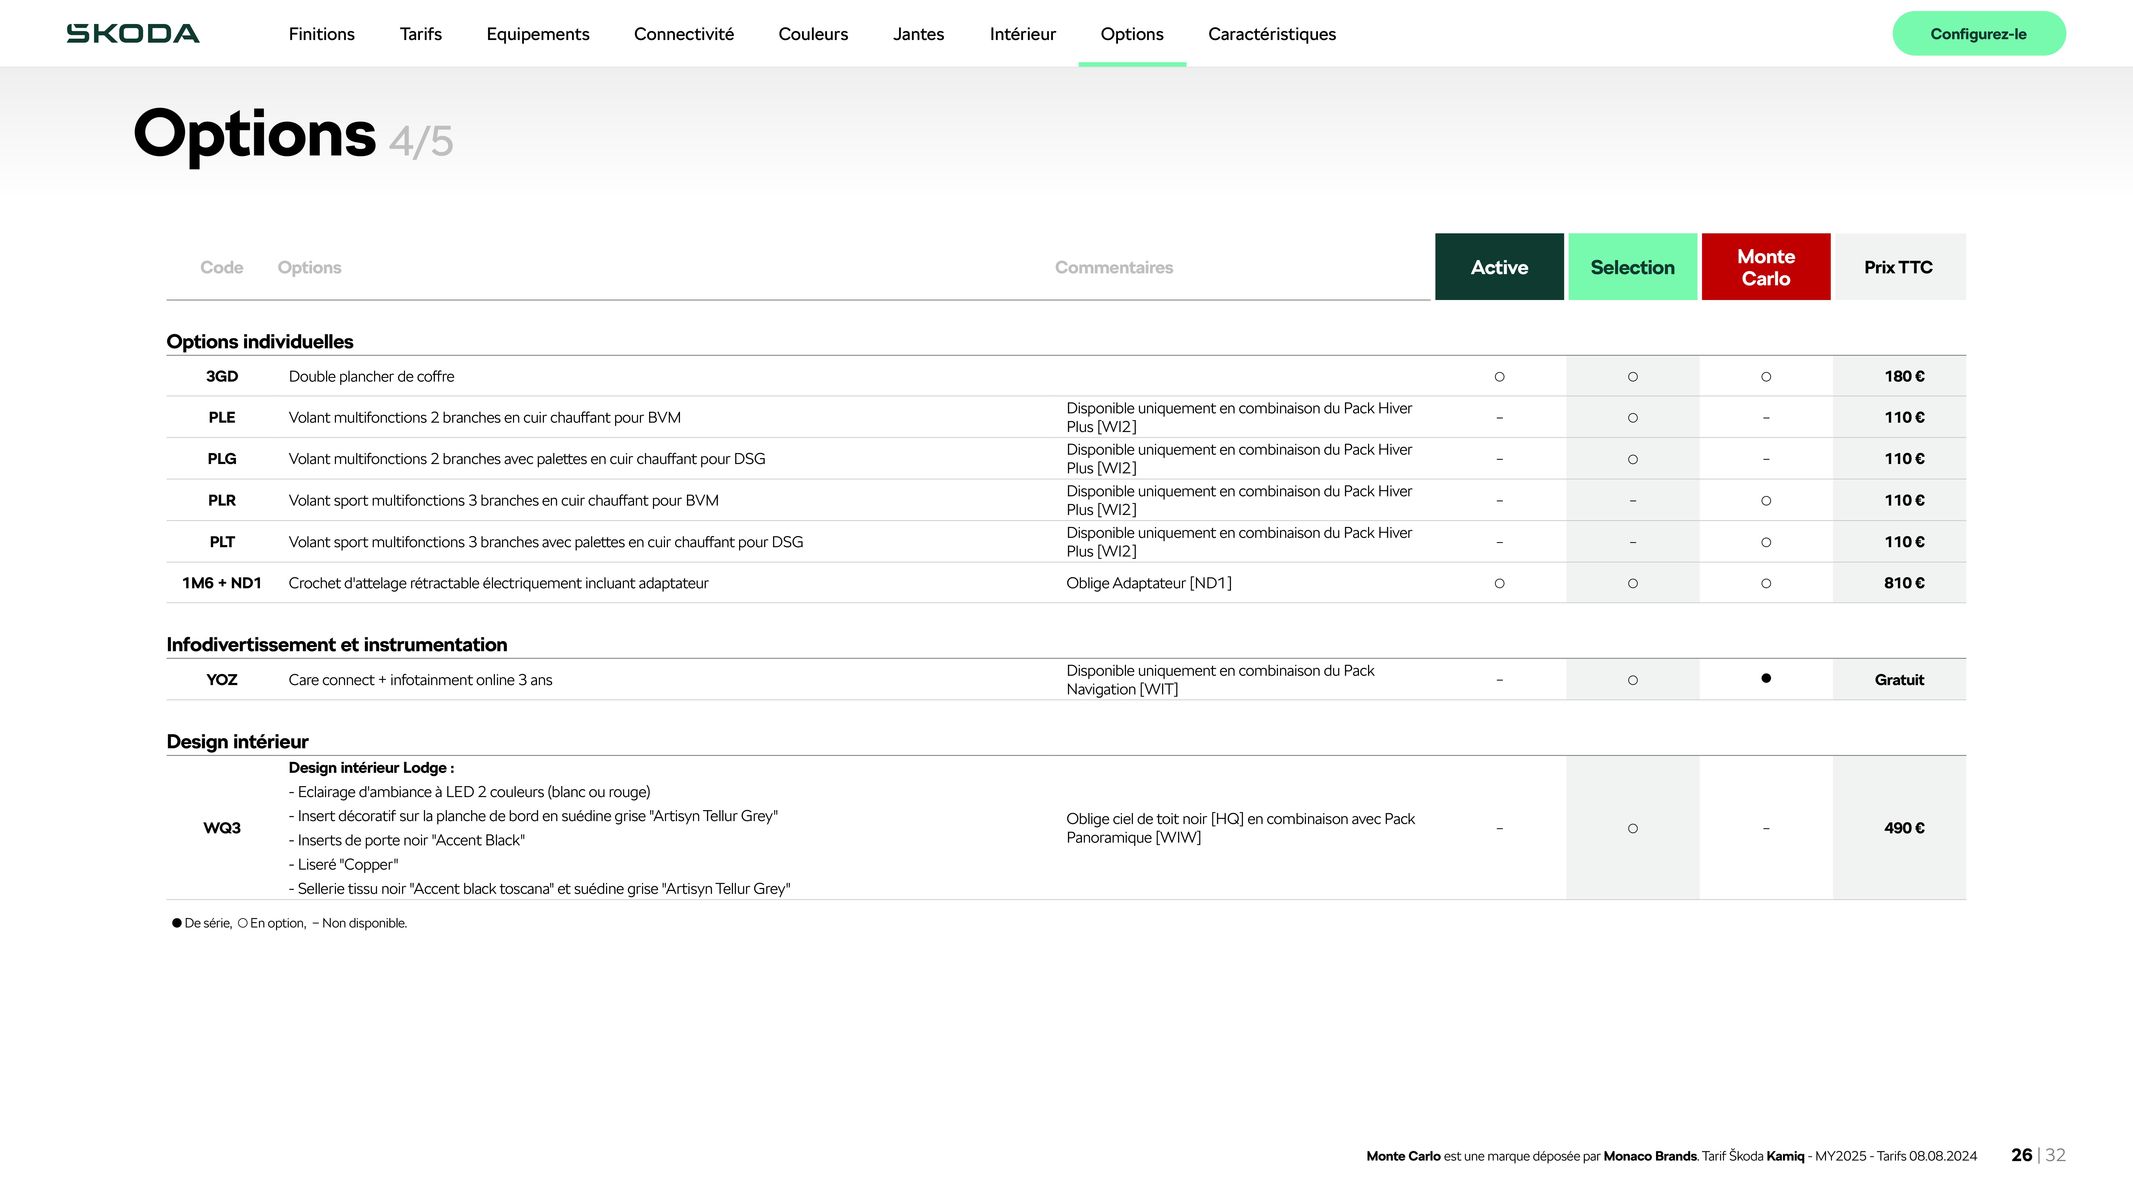Toggle option circle for 3GD Selection column
Screen dimensions: 2133x1200
click(1632, 377)
